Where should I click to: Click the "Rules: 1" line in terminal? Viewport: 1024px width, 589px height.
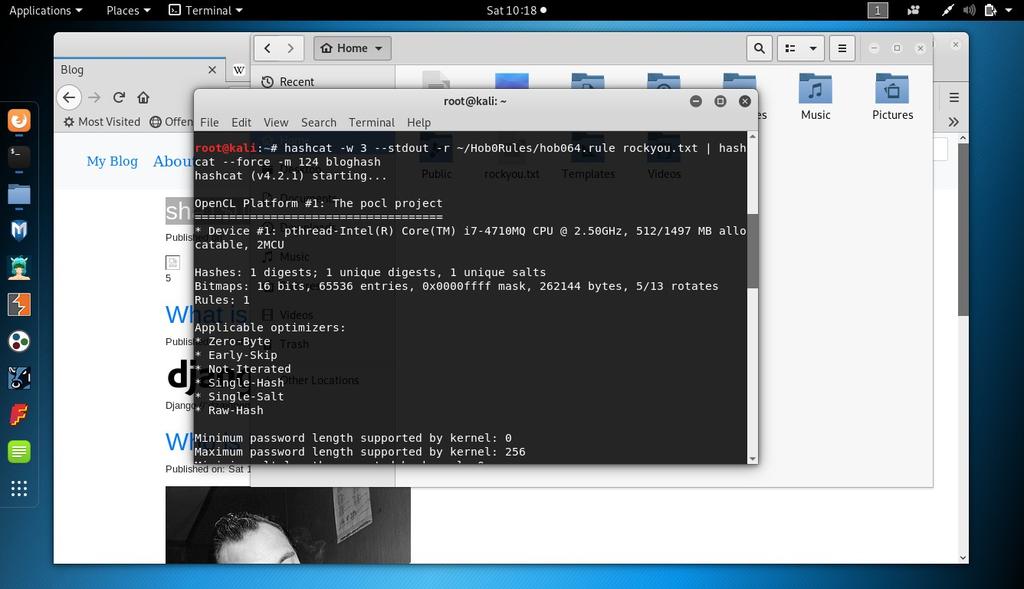(x=222, y=300)
